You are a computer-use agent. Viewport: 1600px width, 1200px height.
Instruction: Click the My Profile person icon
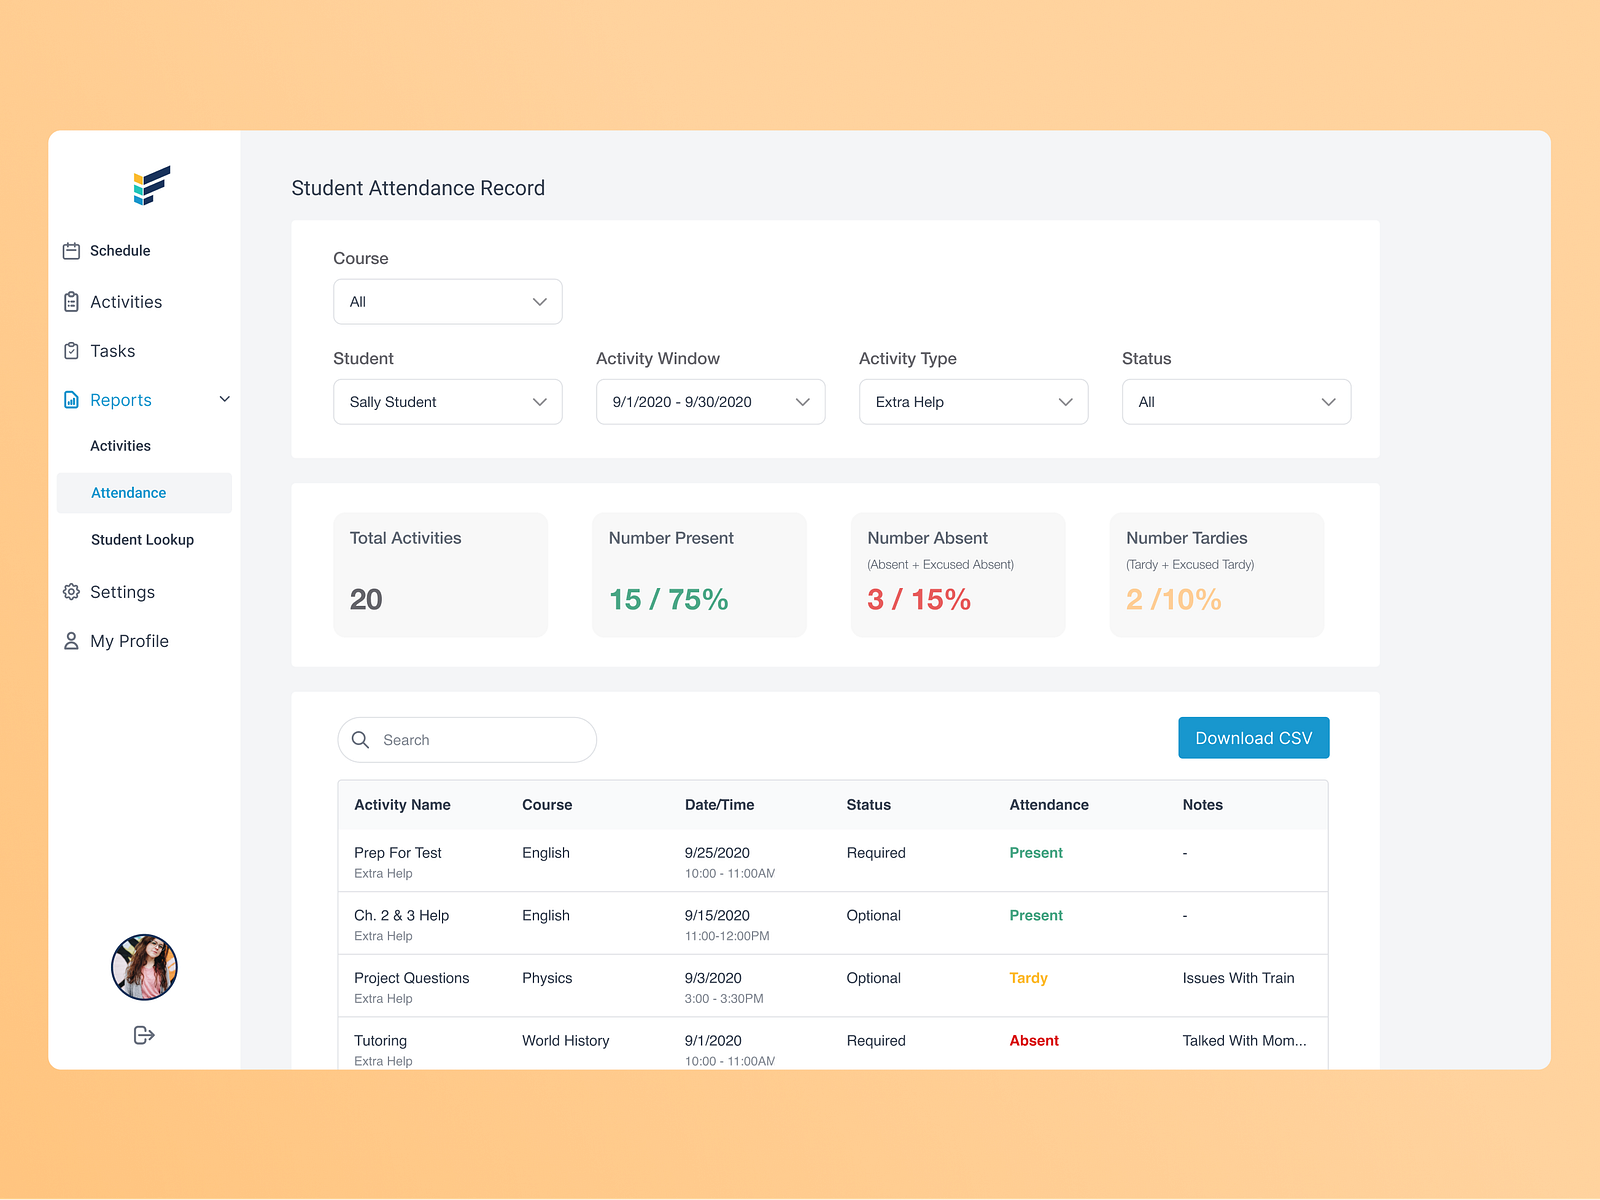tap(71, 640)
